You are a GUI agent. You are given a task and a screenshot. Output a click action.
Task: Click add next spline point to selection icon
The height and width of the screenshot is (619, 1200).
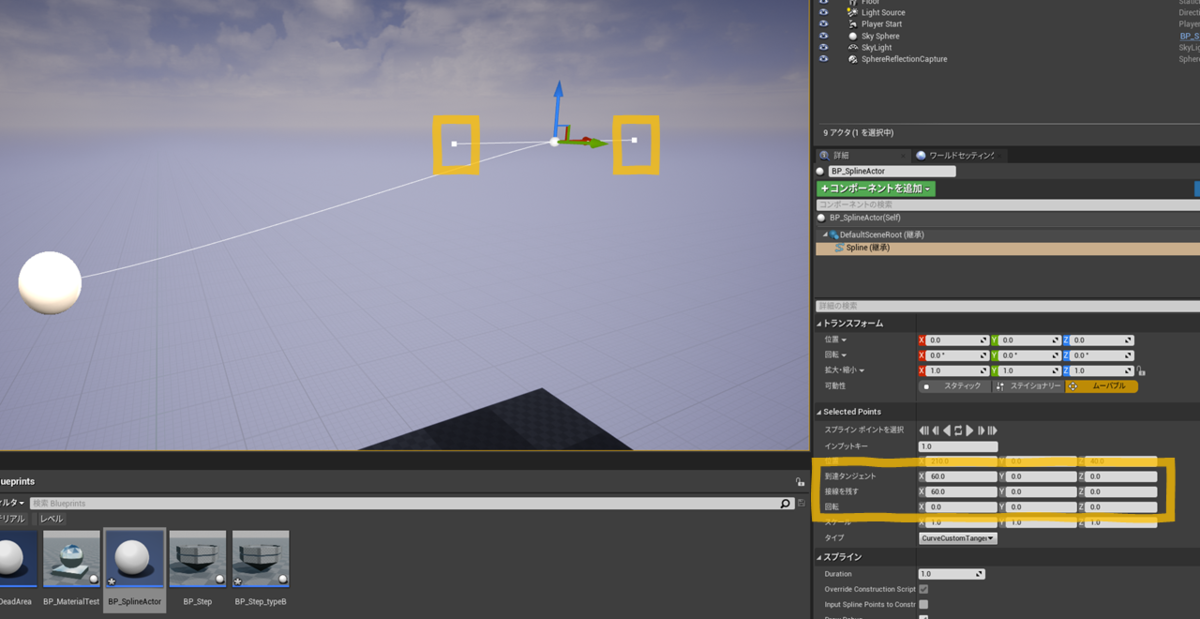(x=981, y=430)
